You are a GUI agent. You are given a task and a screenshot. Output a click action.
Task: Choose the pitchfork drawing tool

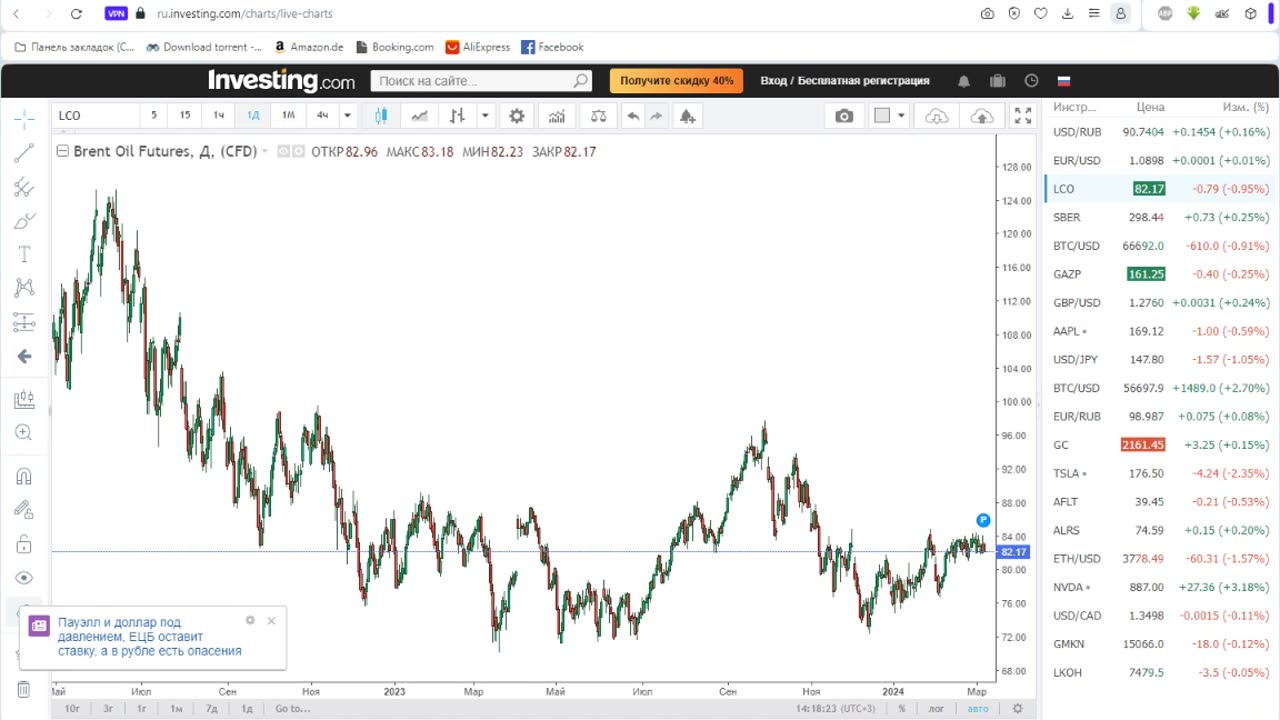24,187
